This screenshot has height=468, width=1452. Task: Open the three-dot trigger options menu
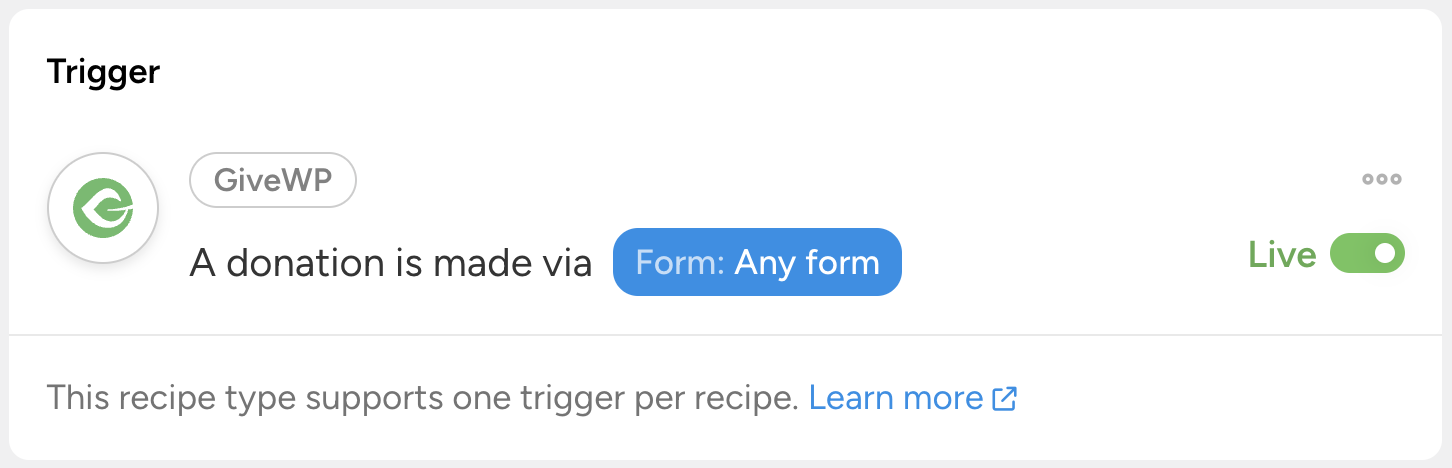(x=1382, y=180)
